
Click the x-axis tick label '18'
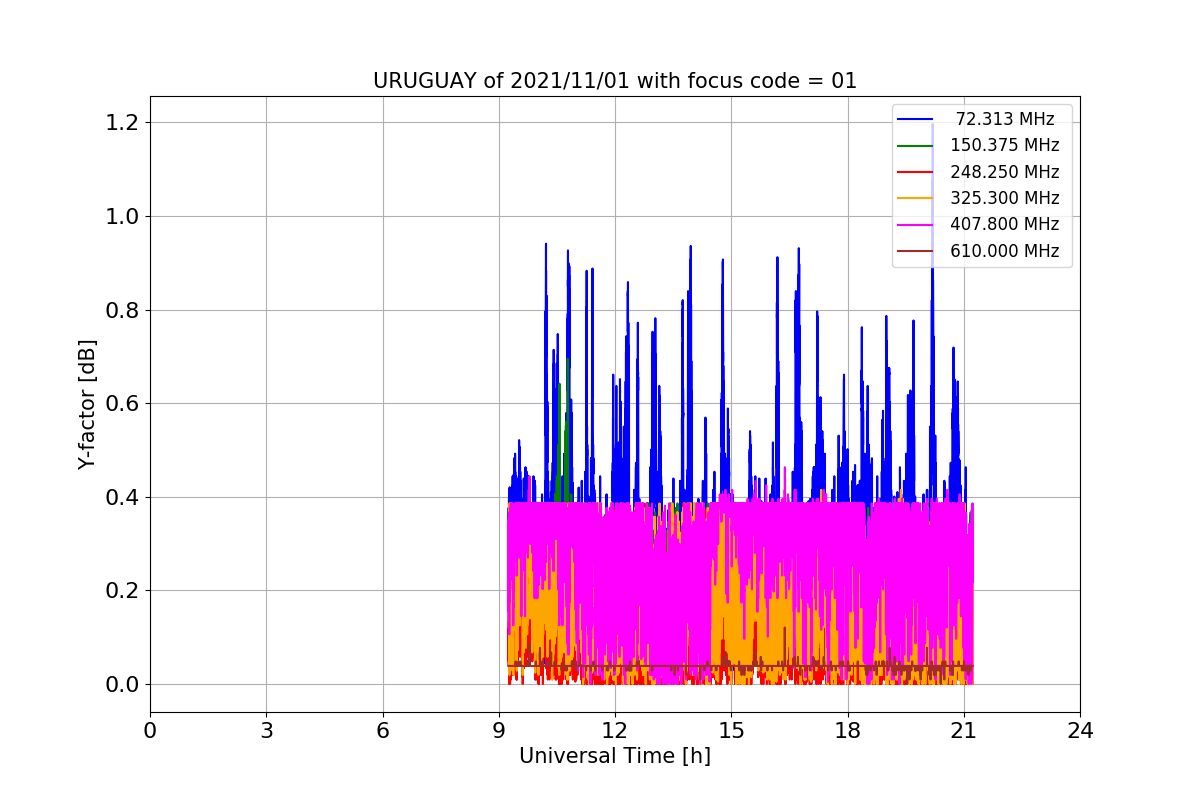tap(848, 731)
